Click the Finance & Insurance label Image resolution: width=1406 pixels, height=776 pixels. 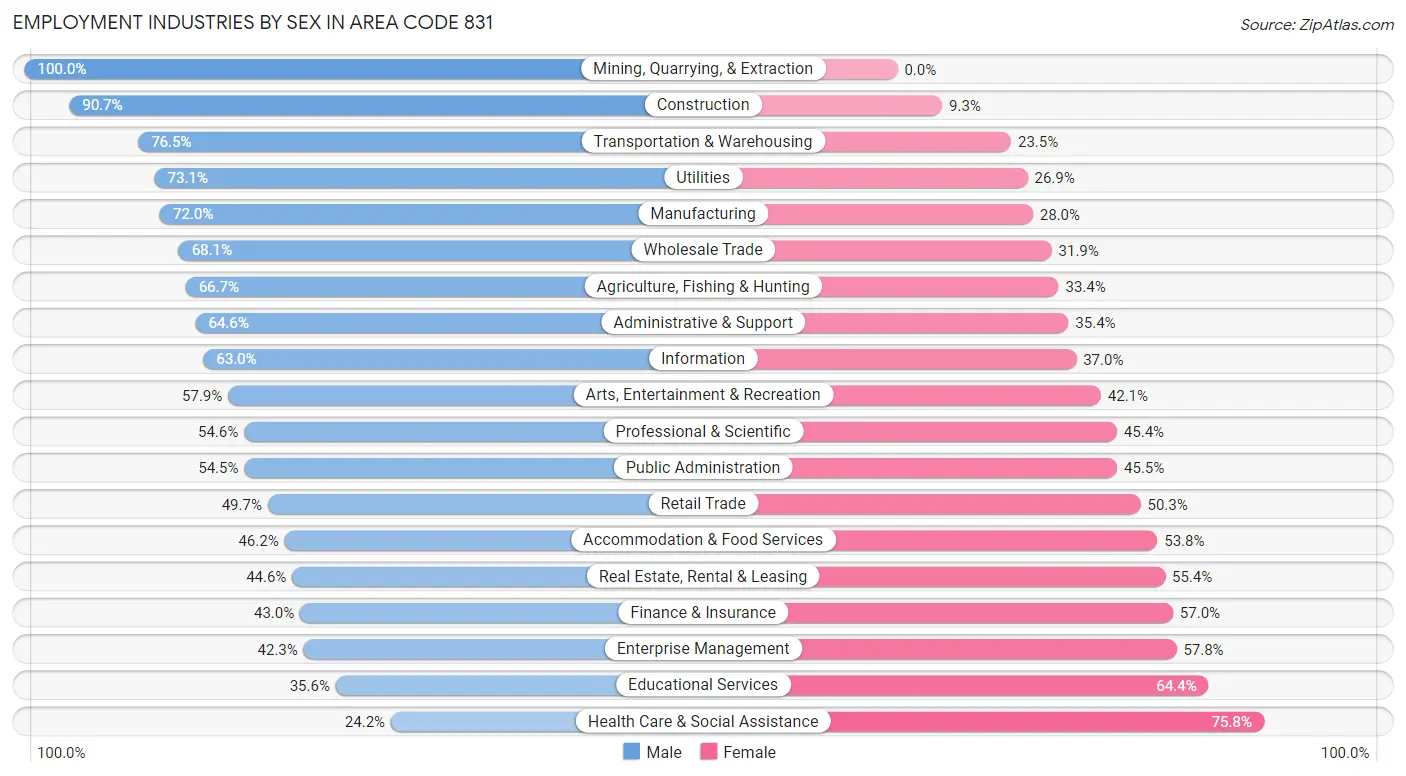tap(703, 612)
